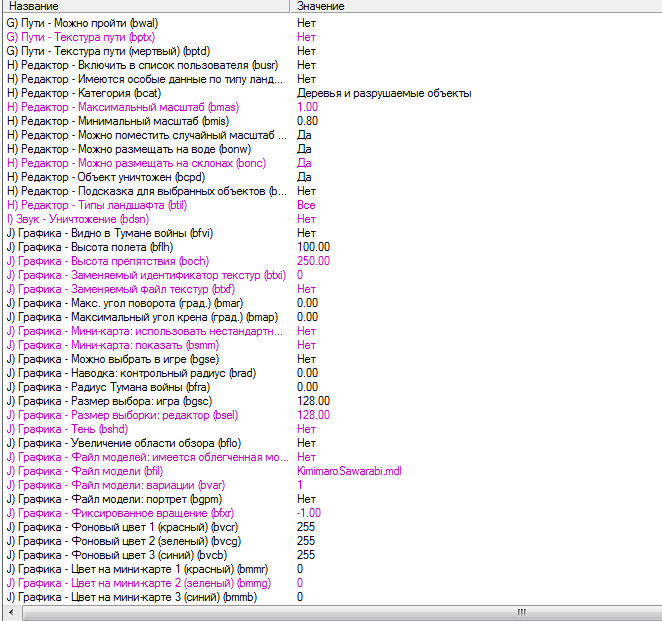Click the Название column header
The width and height of the screenshot is (662, 621).
point(146,6)
